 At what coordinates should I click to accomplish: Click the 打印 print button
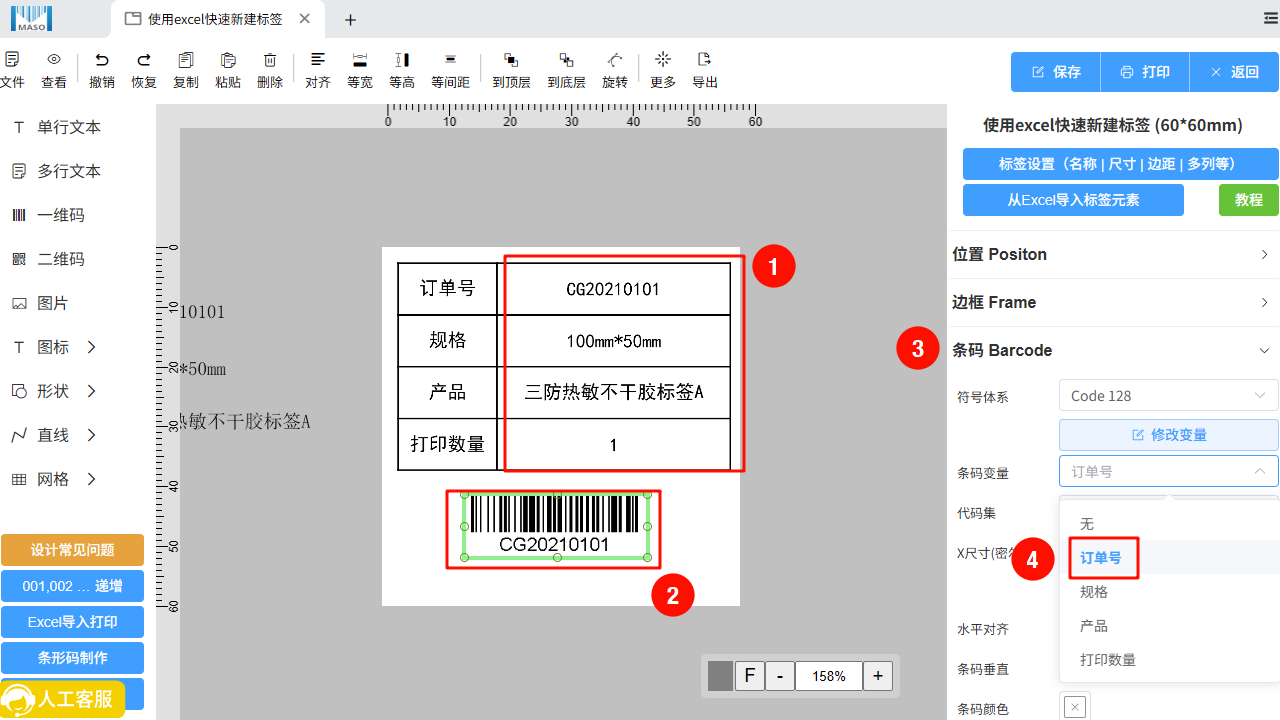(x=1145, y=72)
